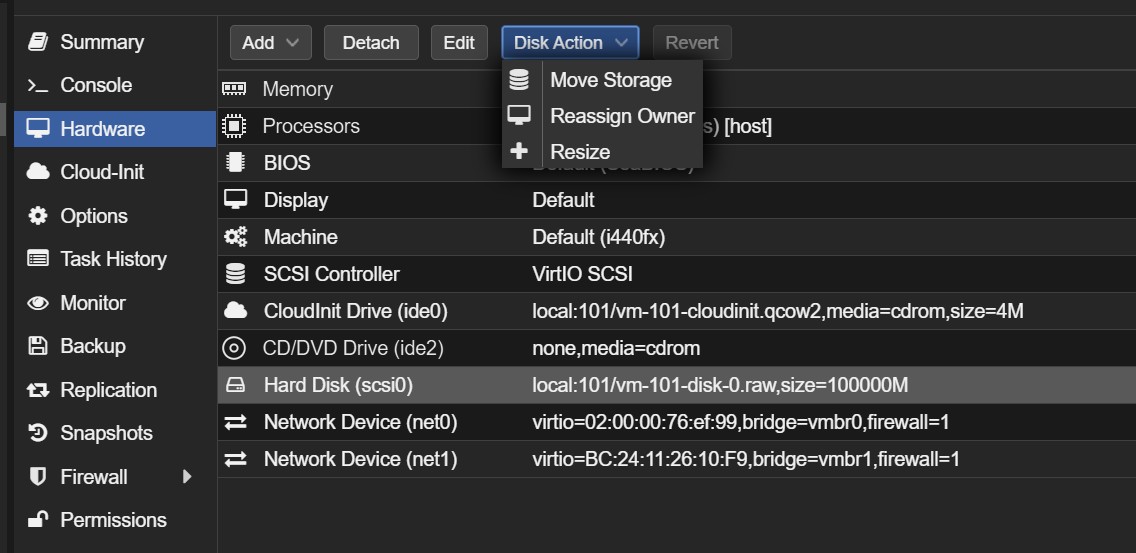Screen dimensions: 1136x553
Task: Click the net1 network arrows icon
Action: click(235, 459)
